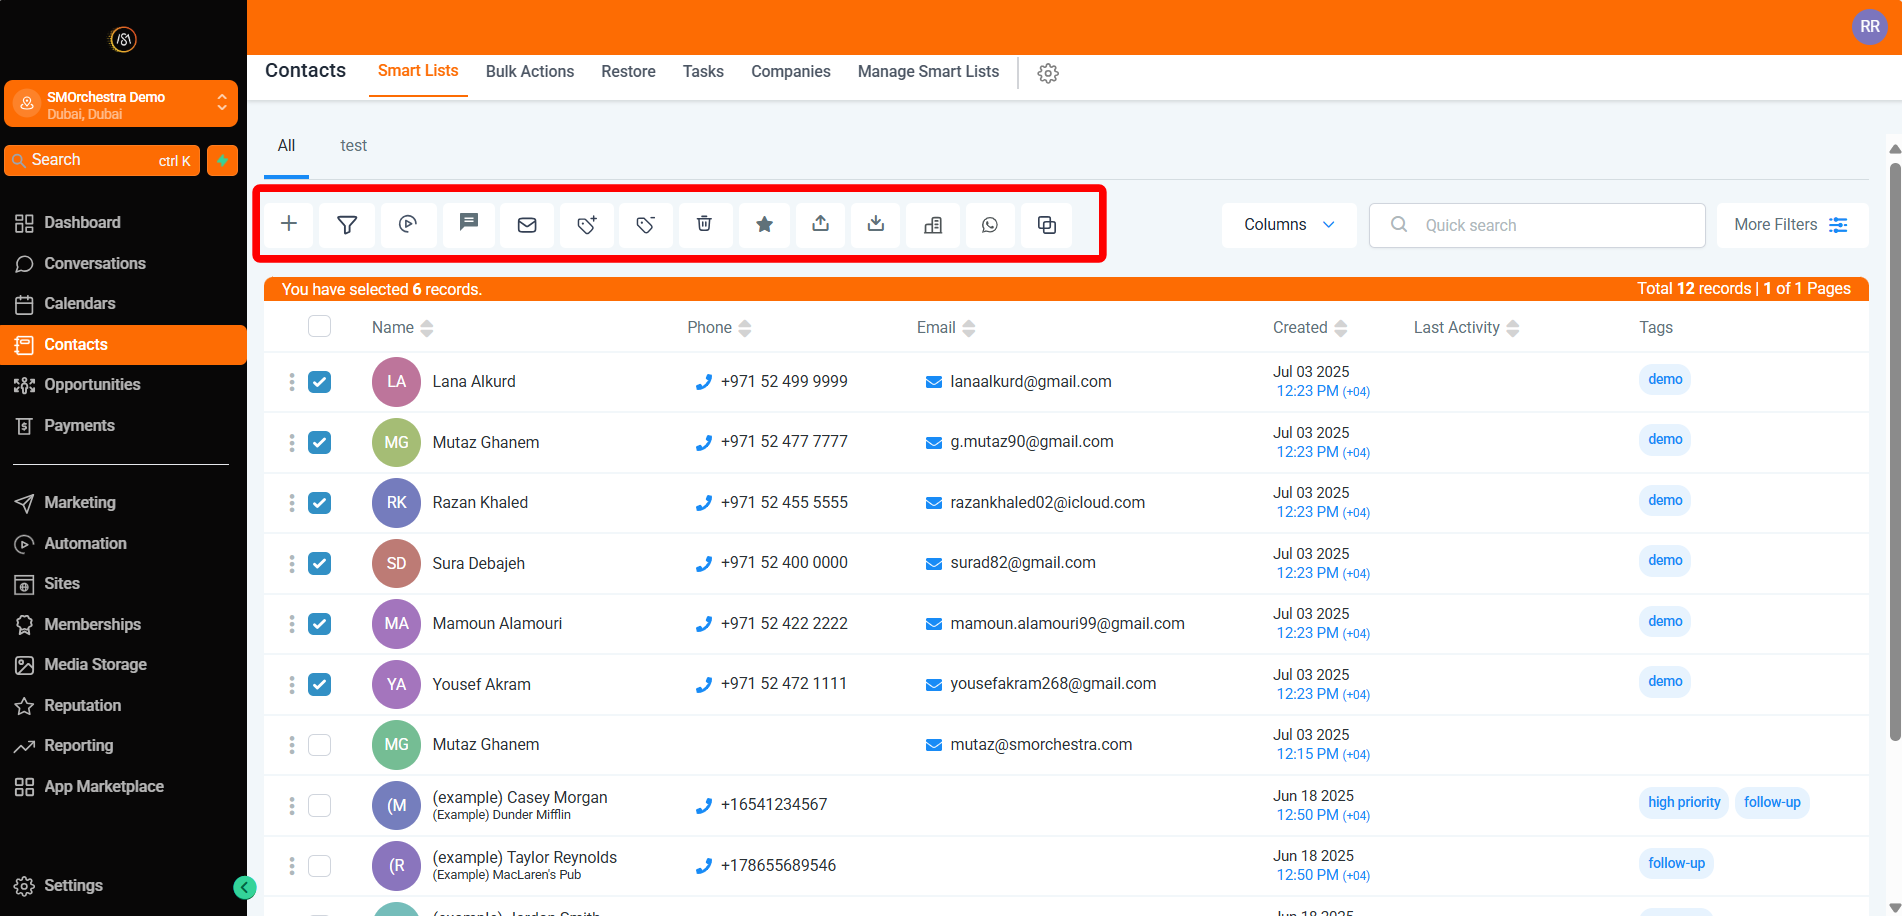1902x916 pixels.
Task: Click the Merge contacts overlap icon
Action: click(x=1046, y=225)
